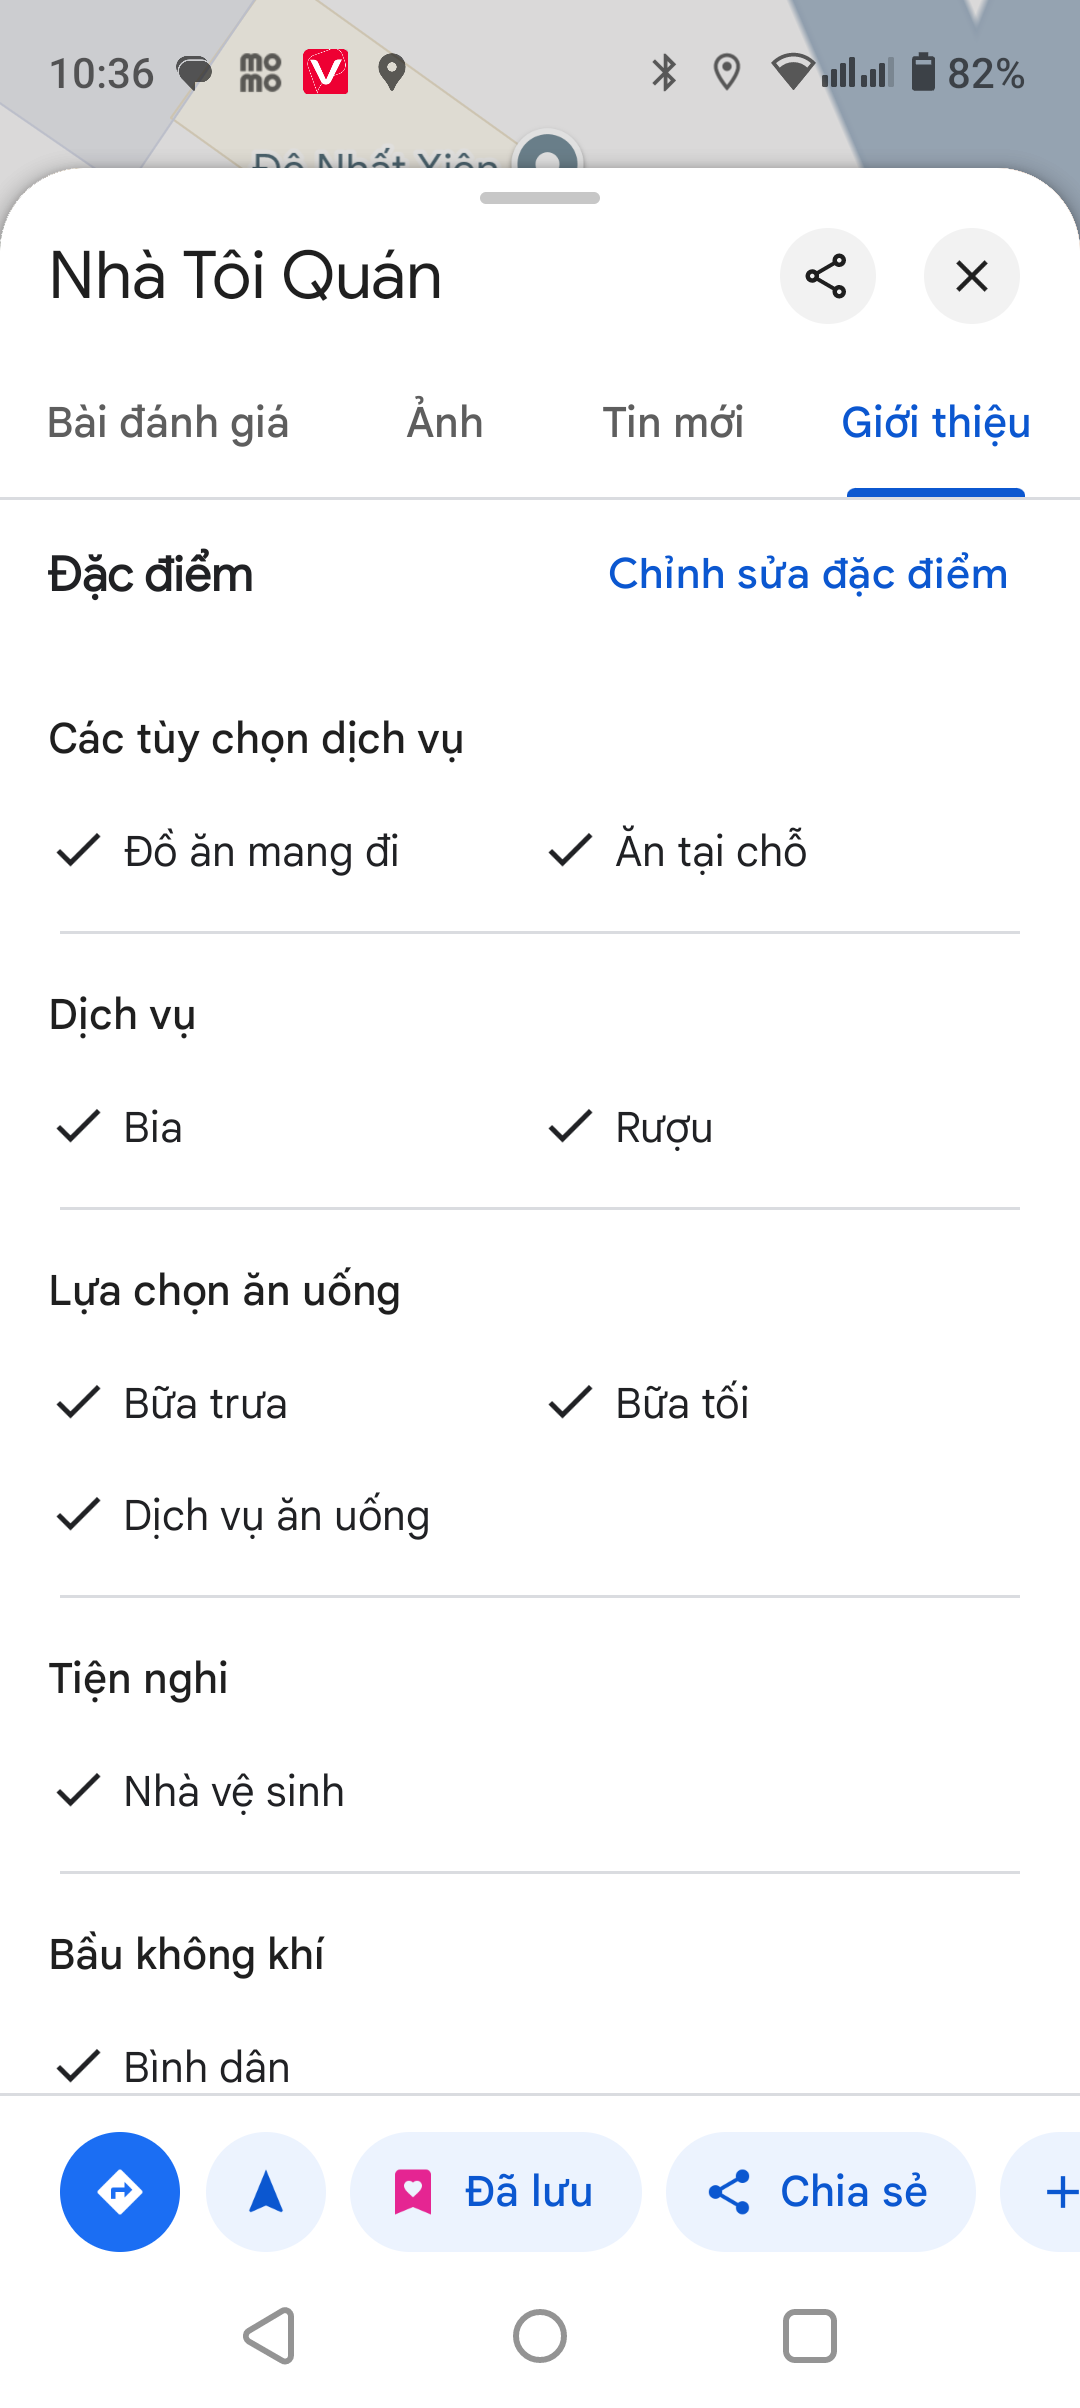Open recent apps with the square button
Screen dimensions: 1080x2408
809,2336
